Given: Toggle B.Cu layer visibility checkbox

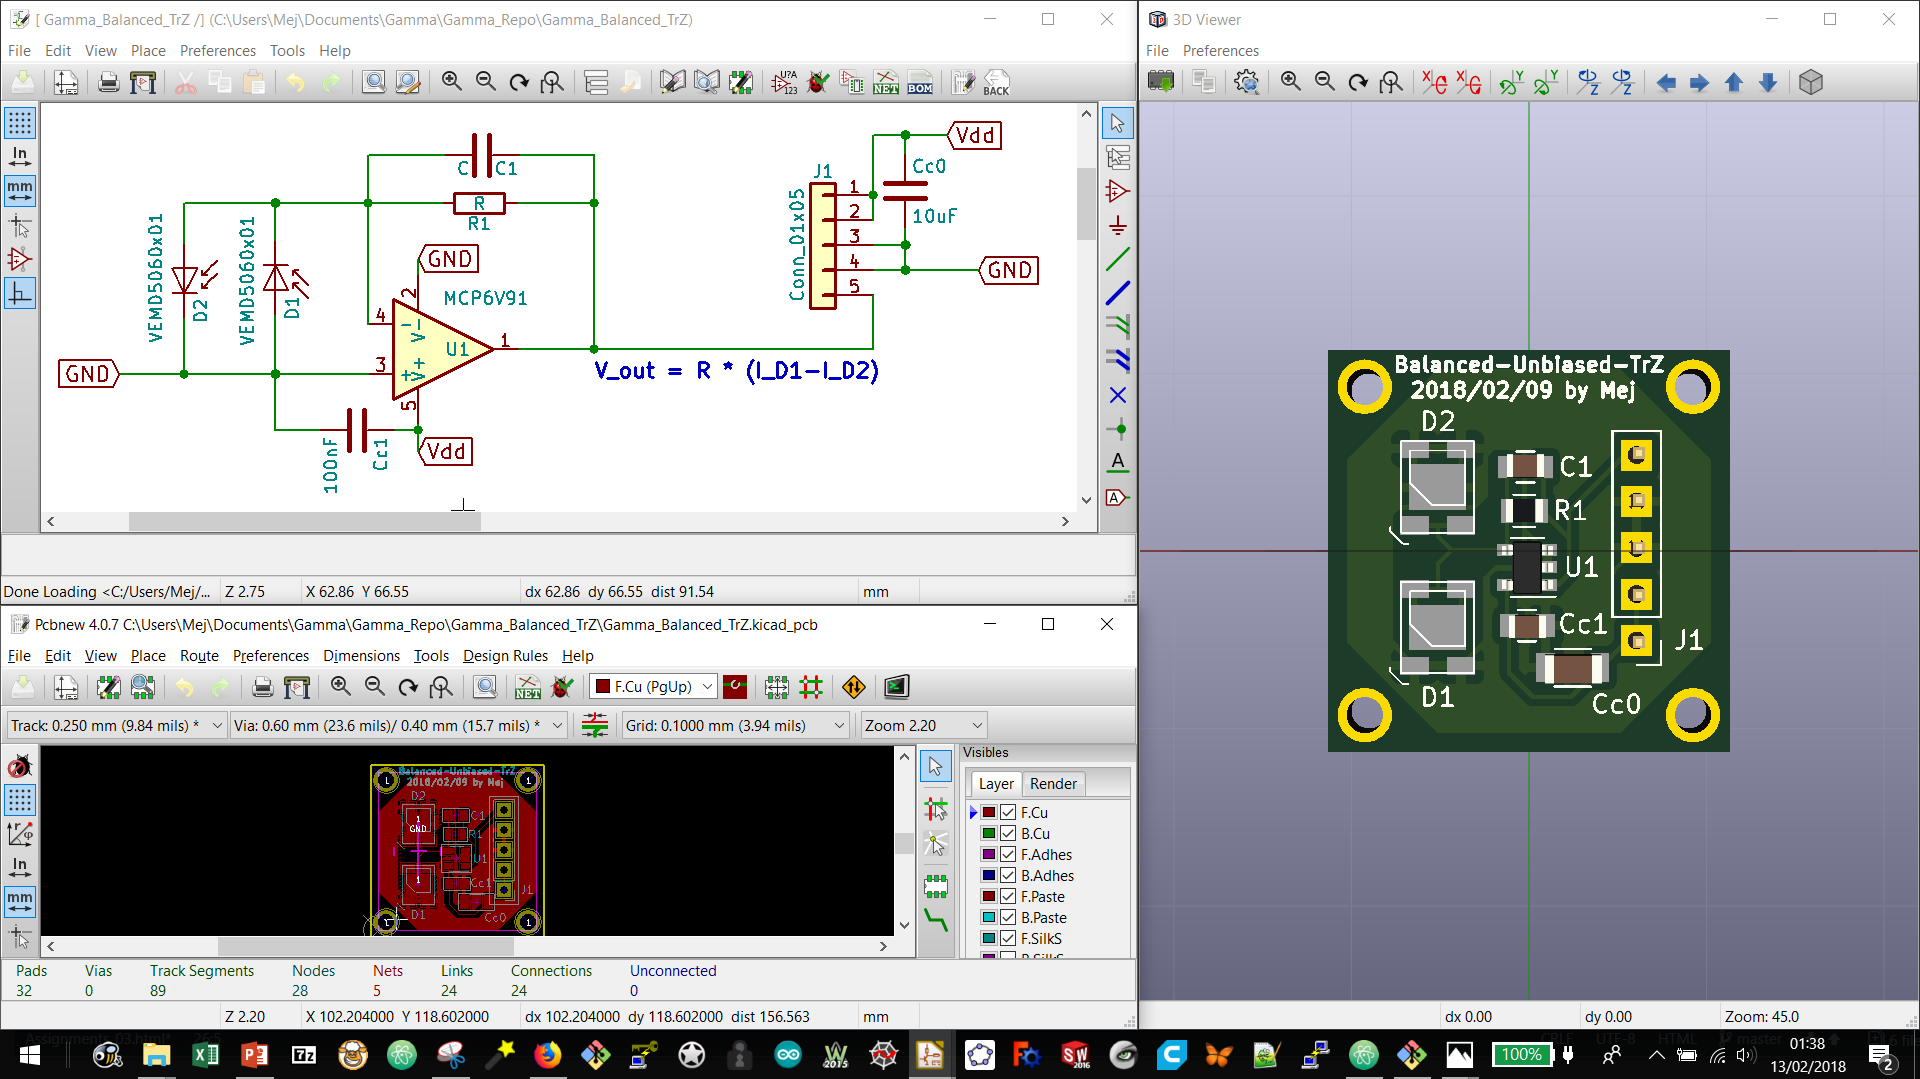Looking at the screenshot, I should [x=1008, y=834].
